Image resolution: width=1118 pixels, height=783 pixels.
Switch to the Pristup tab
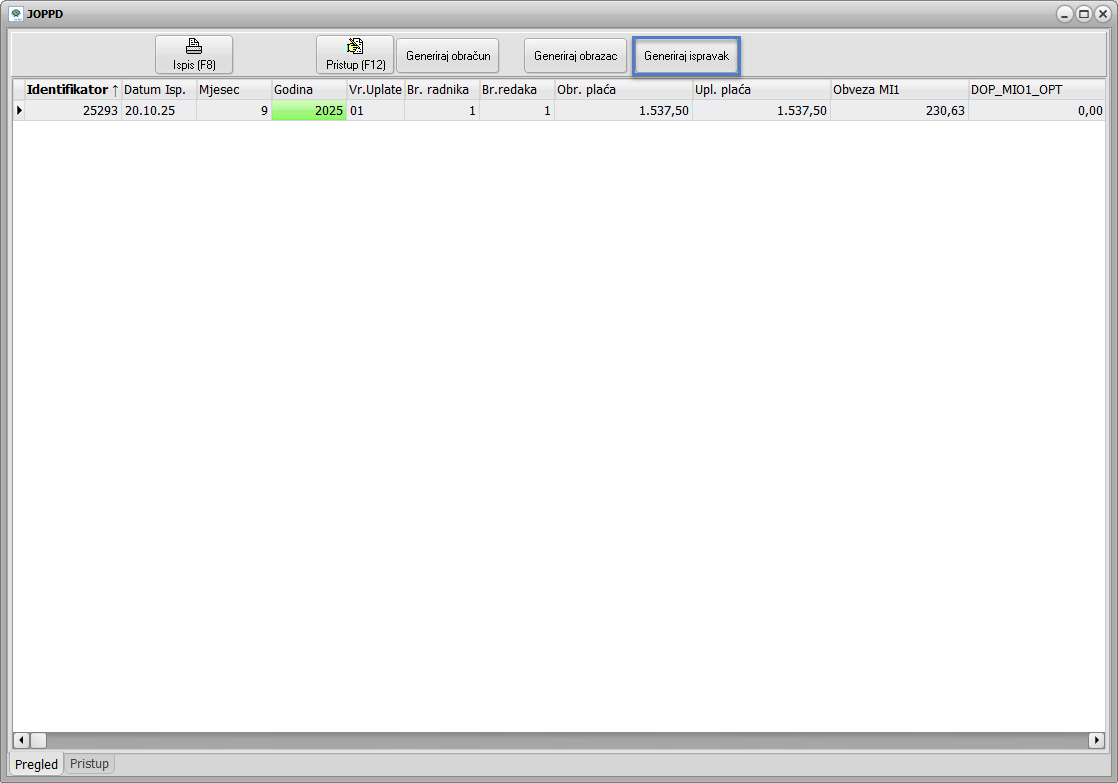(x=90, y=764)
